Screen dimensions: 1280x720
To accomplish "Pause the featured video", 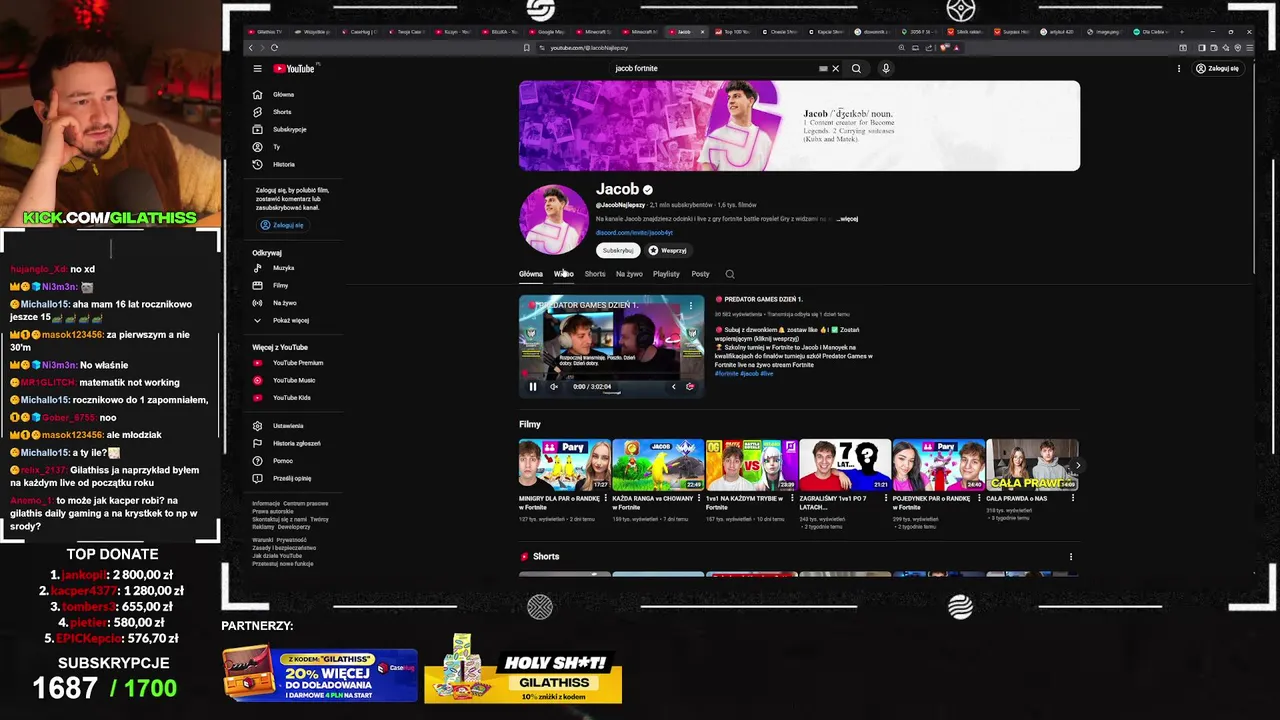I will [532, 387].
